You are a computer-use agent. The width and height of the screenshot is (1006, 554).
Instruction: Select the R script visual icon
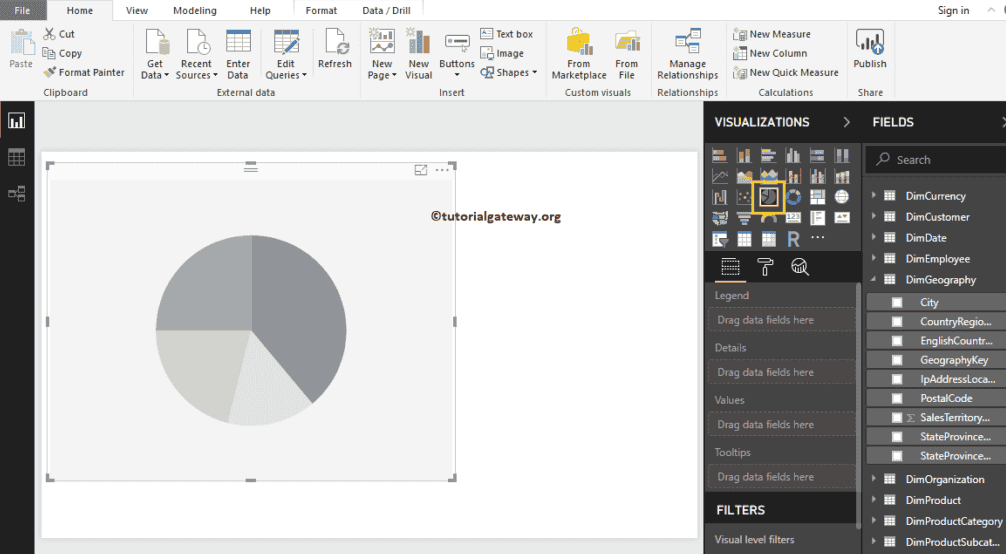pyautogui.click(x=793, y=239)
